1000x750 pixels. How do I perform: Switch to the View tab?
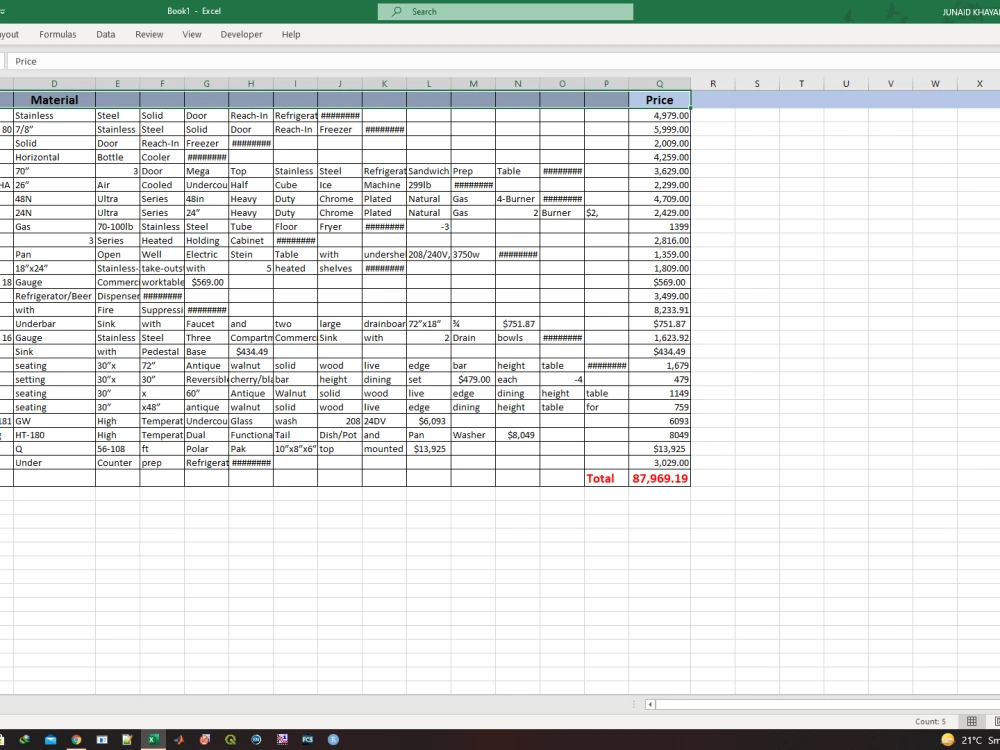[192, 34]
